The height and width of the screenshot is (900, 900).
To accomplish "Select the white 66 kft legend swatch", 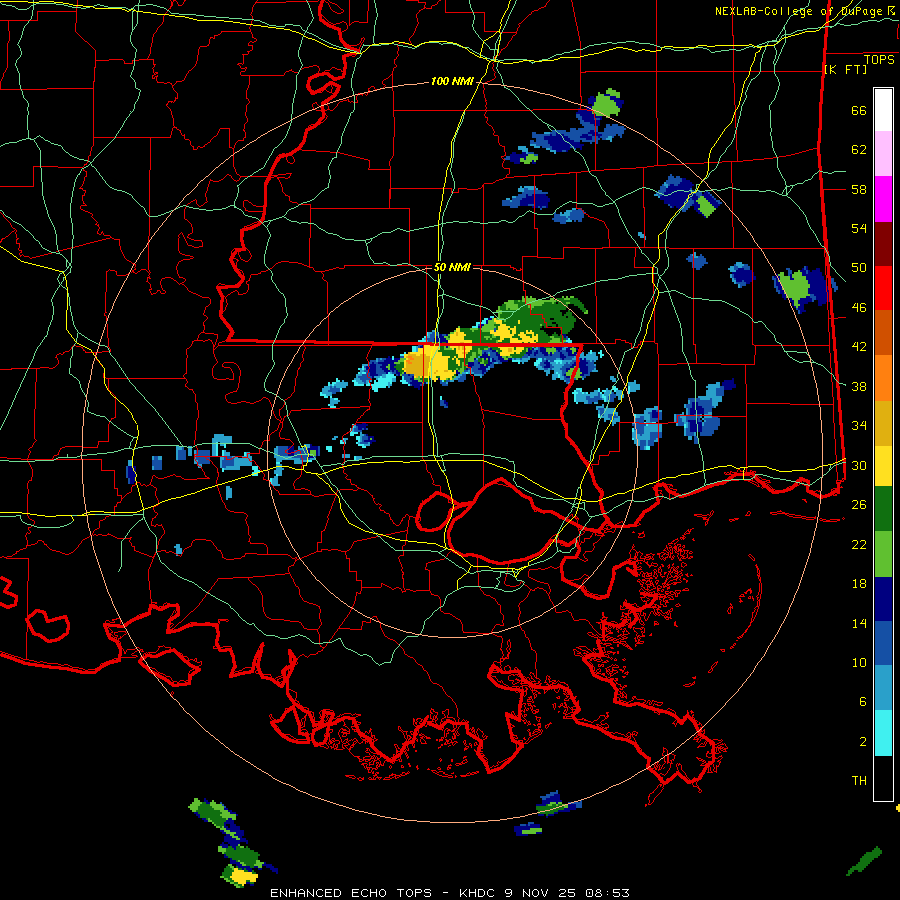I will point(883,110).
